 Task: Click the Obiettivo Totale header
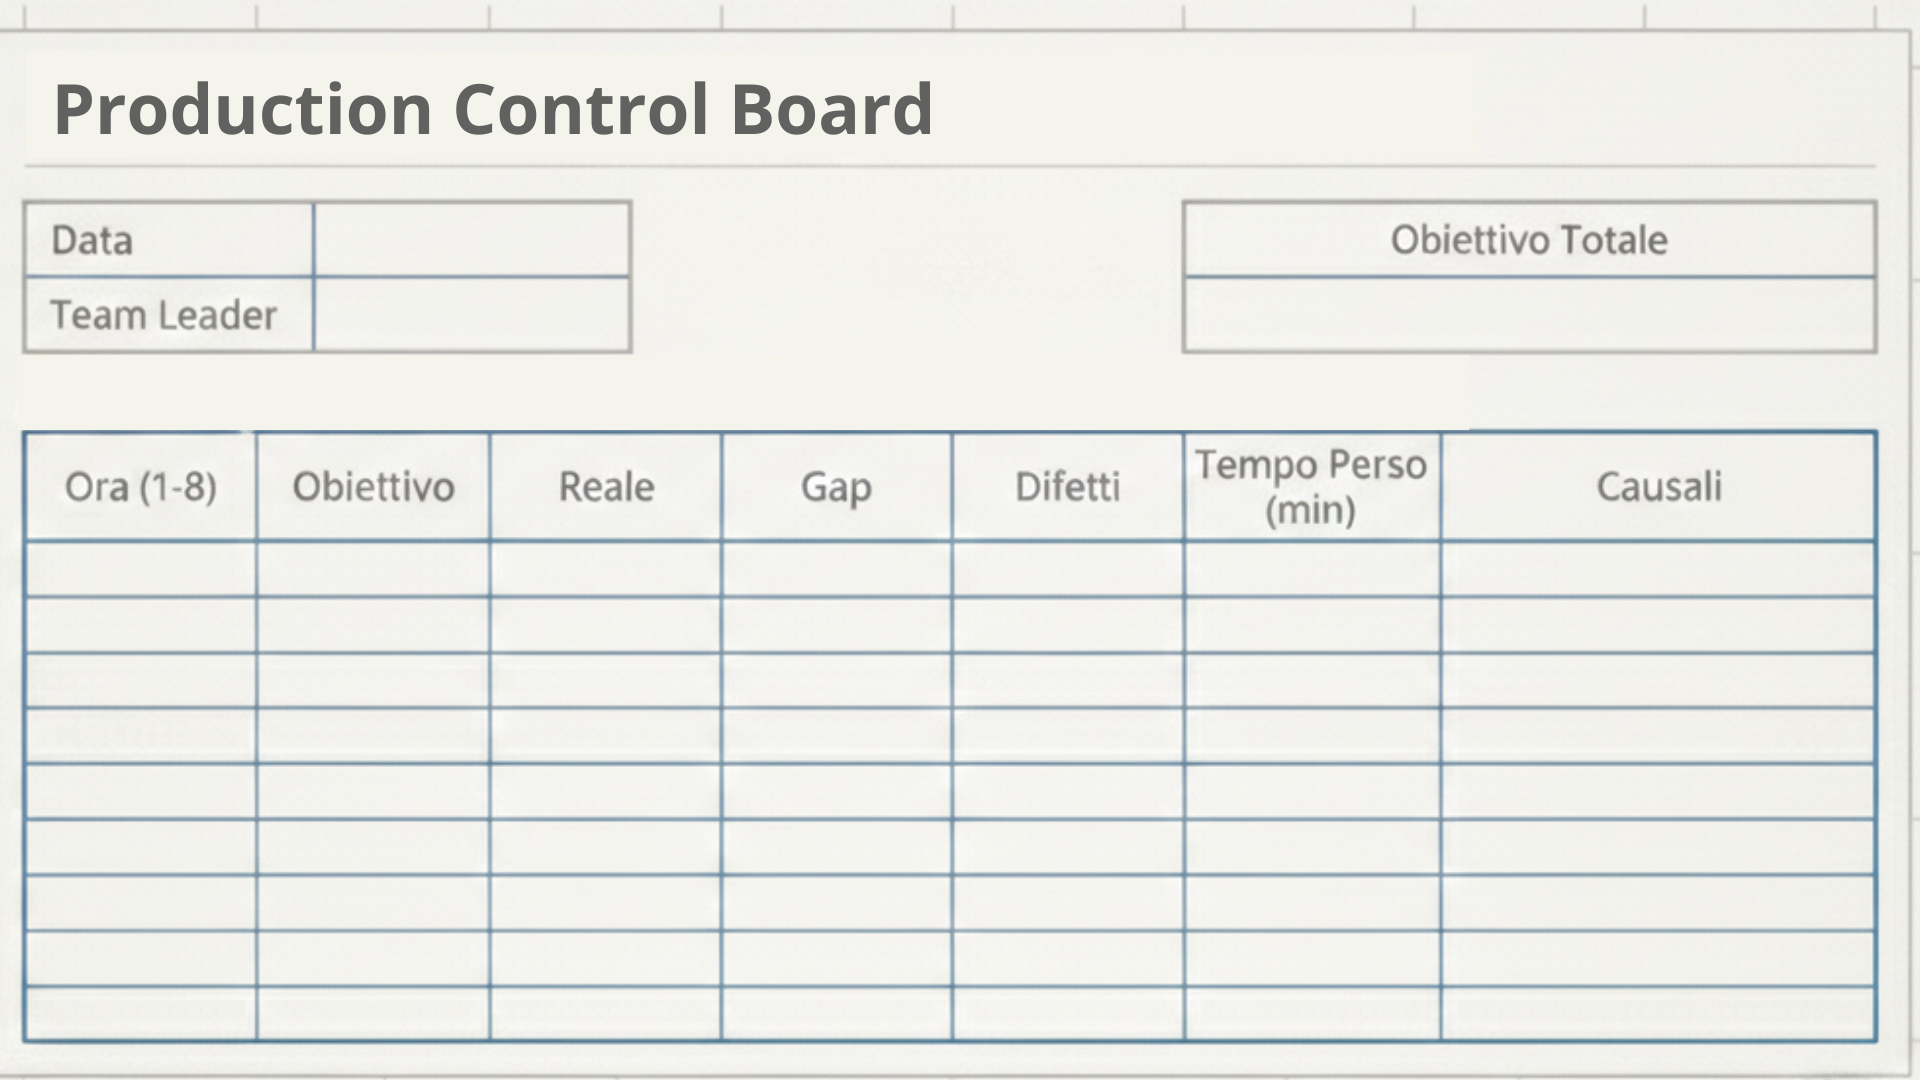[1528, 240]
